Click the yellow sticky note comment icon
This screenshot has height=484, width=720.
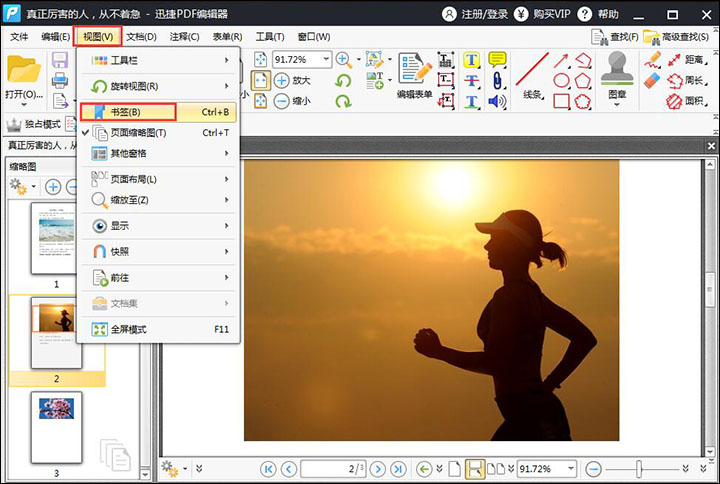[x=497, y=60]
